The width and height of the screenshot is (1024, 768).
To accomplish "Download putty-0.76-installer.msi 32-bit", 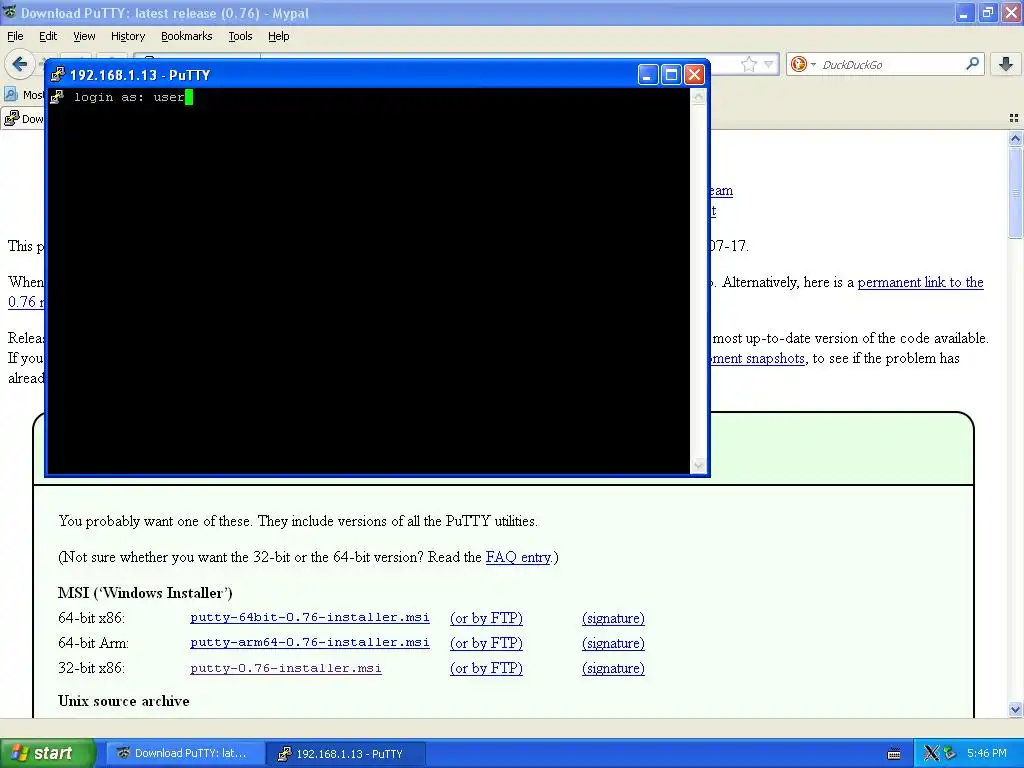I will coord(285,668).
